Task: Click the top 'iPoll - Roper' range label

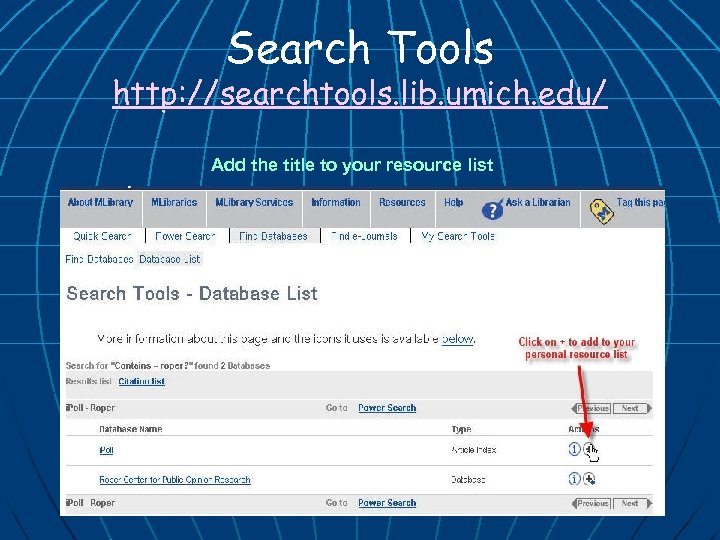Action: (x=90, y=408)
